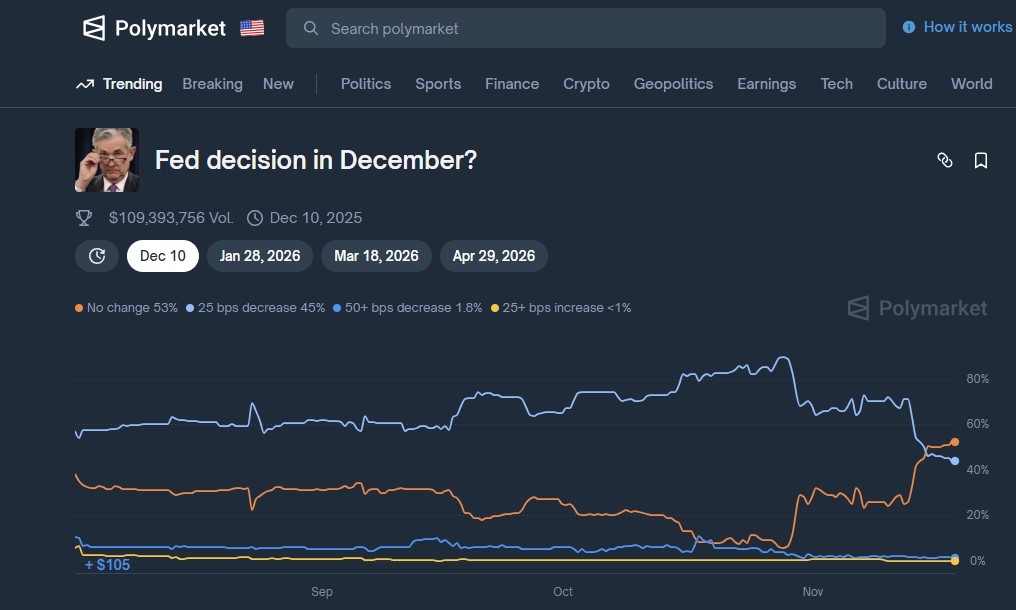Click the US flag icon
This screenshot has width=1016, height=610.
click(252, 28)
